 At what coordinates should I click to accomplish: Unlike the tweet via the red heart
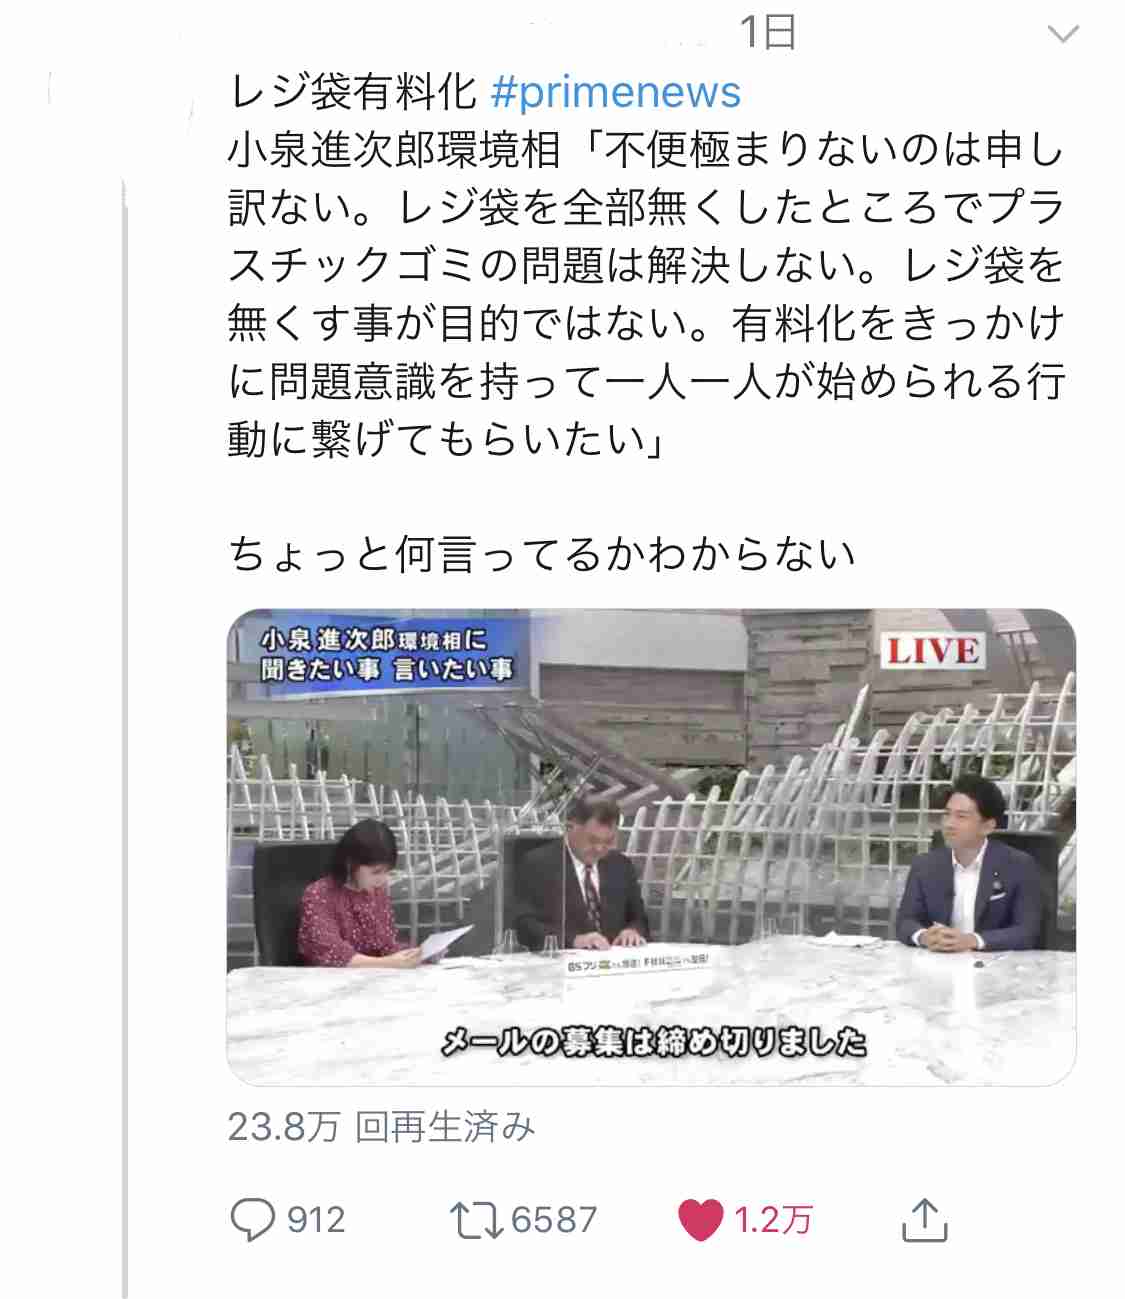click(x=700, y=1220)
